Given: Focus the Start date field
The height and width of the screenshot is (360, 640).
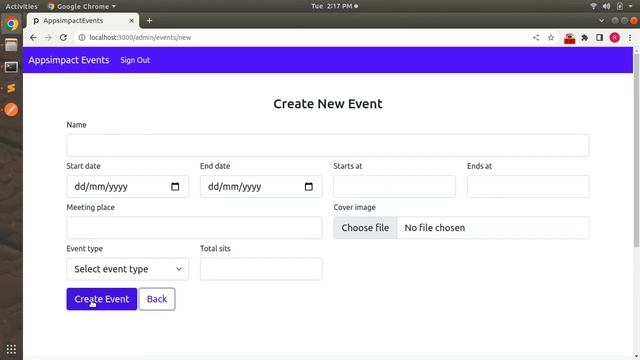Looking at the screenshot, I should 127,187.
